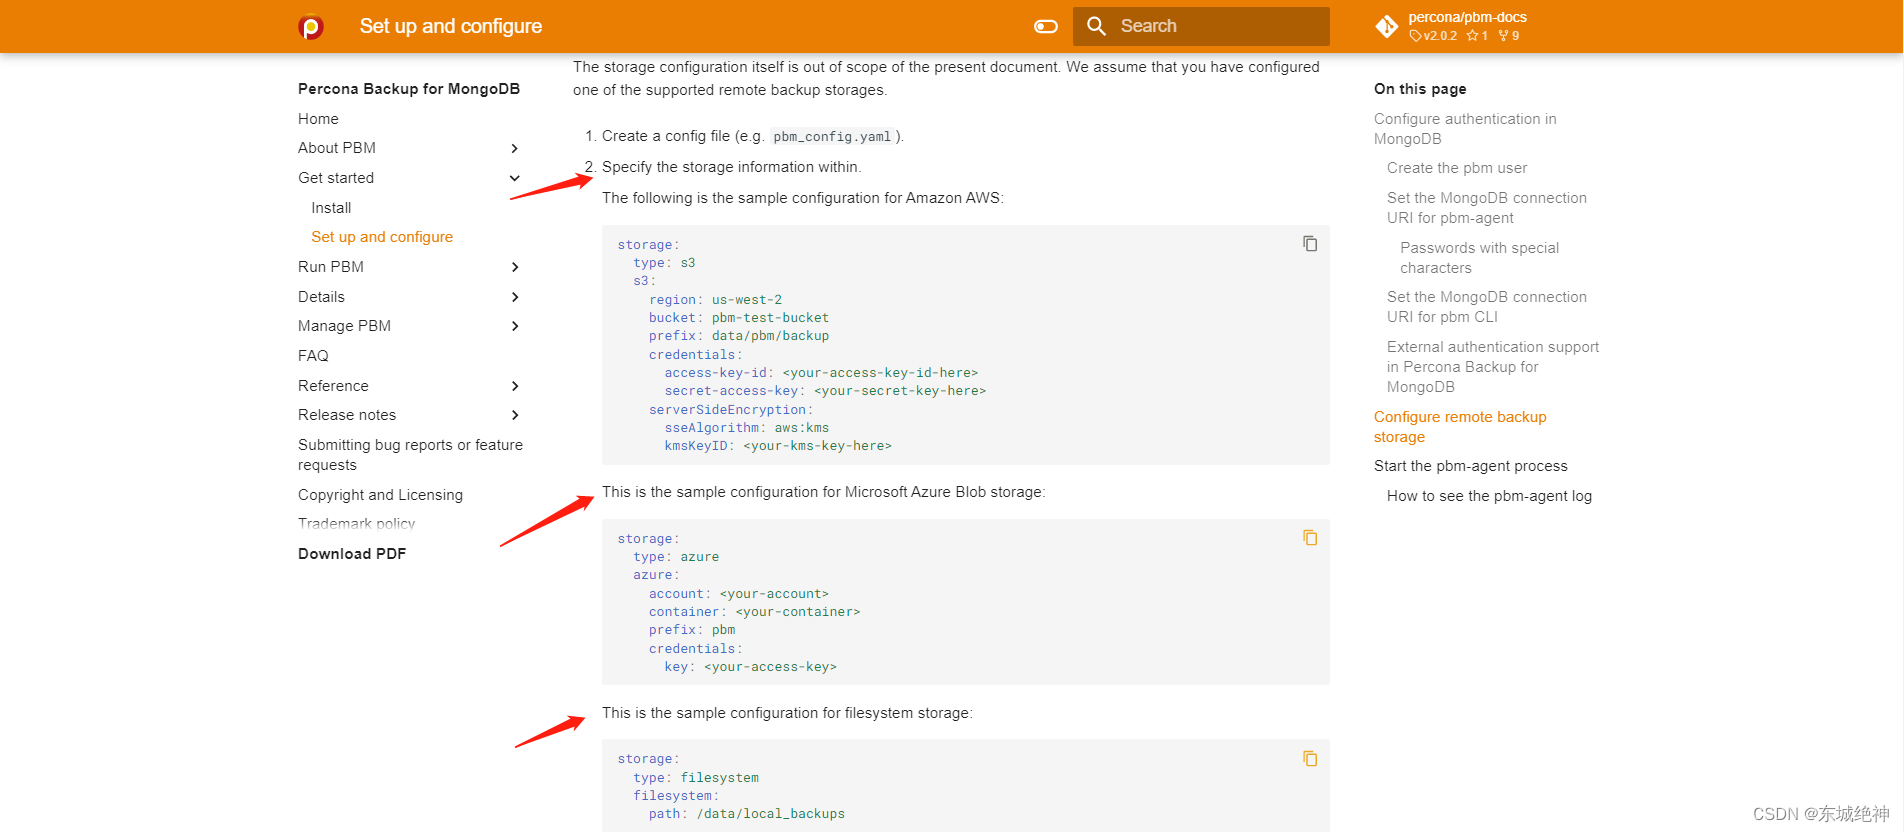The width and height of the screenshot is (1904, 832).
Task: Expand the Details section chevron
Action: pos(515,297)
